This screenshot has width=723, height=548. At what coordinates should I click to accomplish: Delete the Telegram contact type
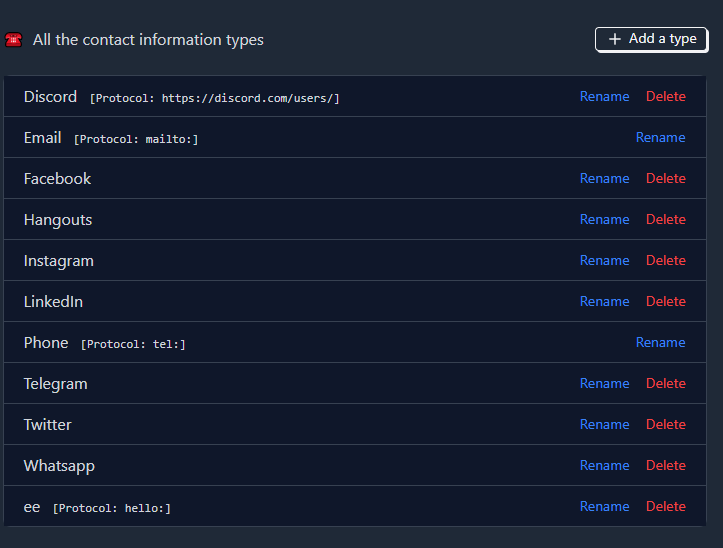pos(666,383)
